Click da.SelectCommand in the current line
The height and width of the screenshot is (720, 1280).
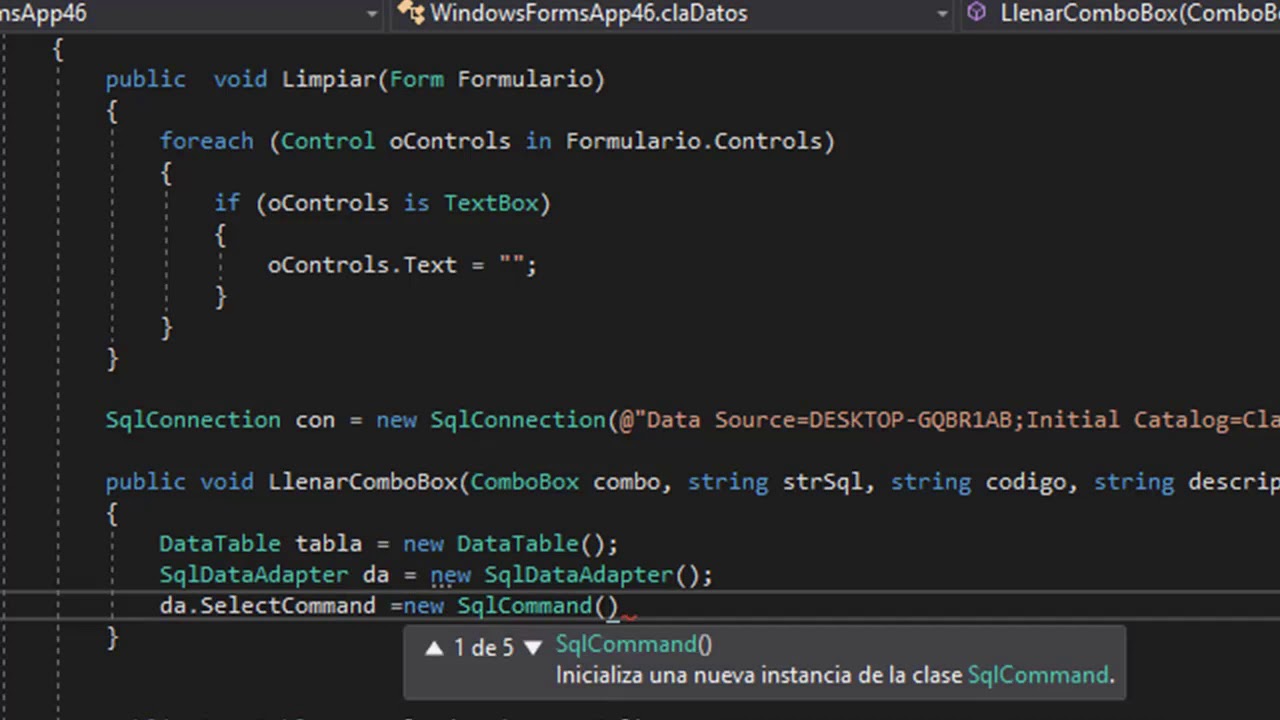(267, 606)
